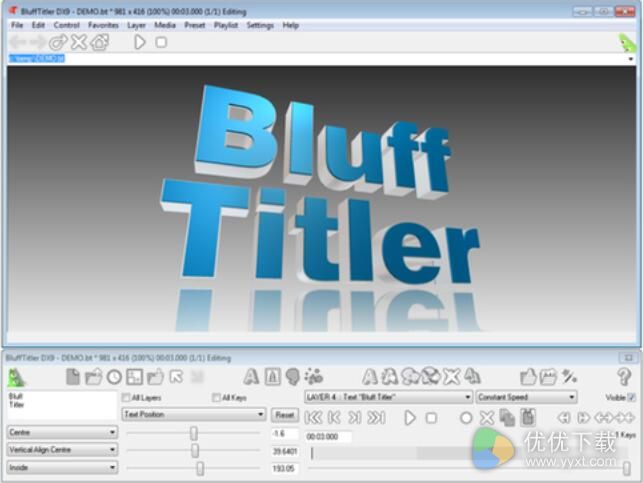The height and width of the screenshot is (483, 643).
Task: Click the green frog icon at top right
Action: (x=627, y=43)
